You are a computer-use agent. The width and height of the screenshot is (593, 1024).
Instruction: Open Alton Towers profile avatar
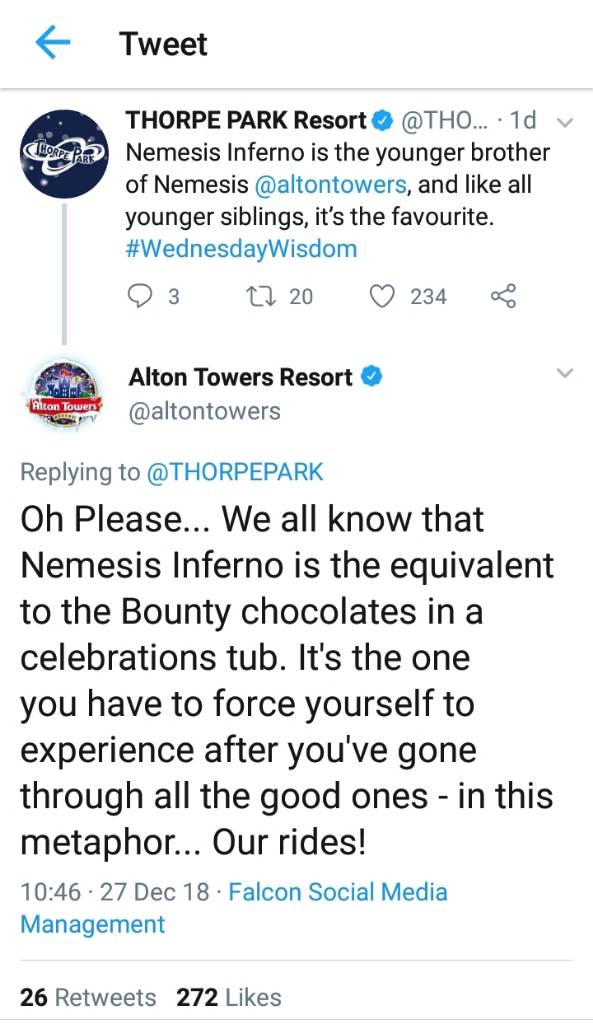[64, 393]
